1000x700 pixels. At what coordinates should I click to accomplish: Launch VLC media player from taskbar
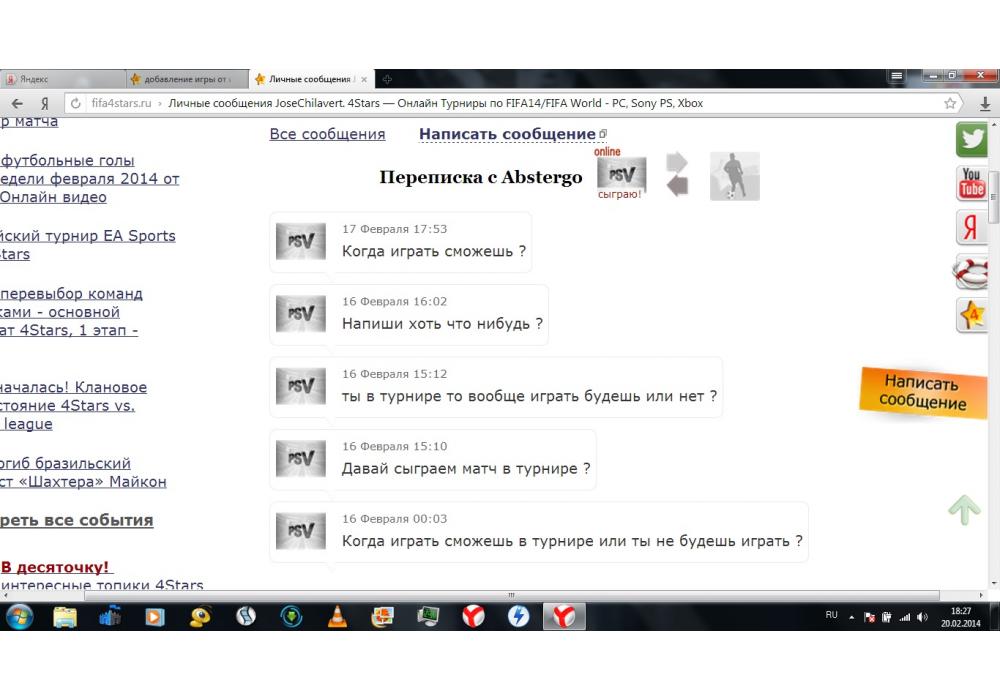pyautogui.click(x=337, y=616)
